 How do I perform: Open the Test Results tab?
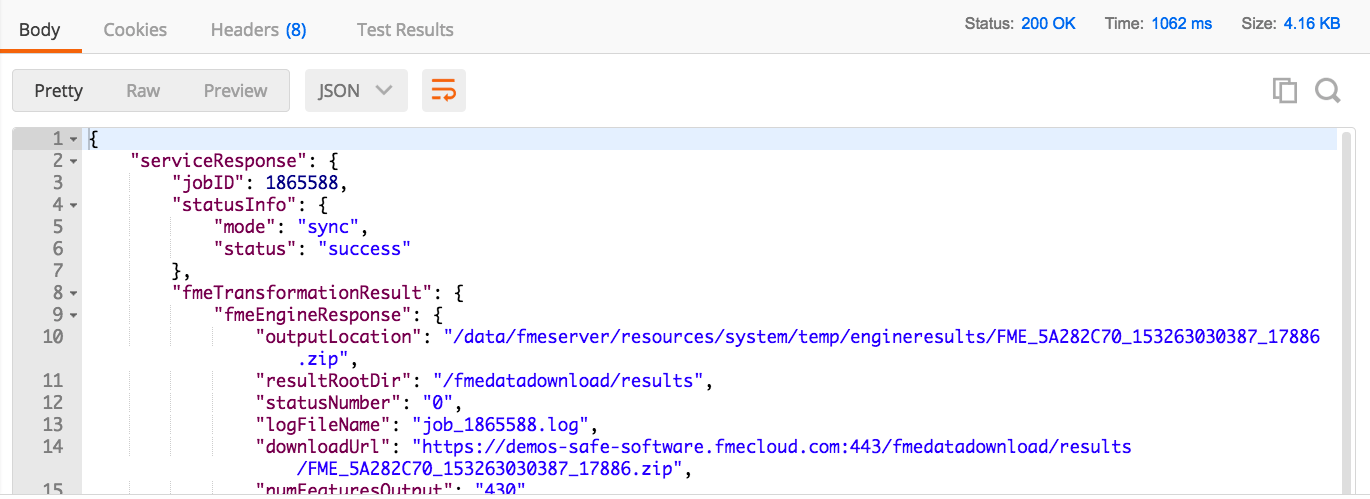click(405, 30)
